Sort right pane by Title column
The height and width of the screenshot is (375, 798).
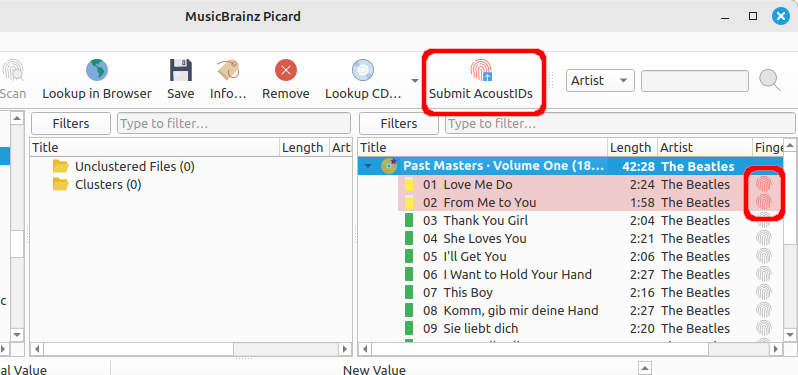click(483, 148)
